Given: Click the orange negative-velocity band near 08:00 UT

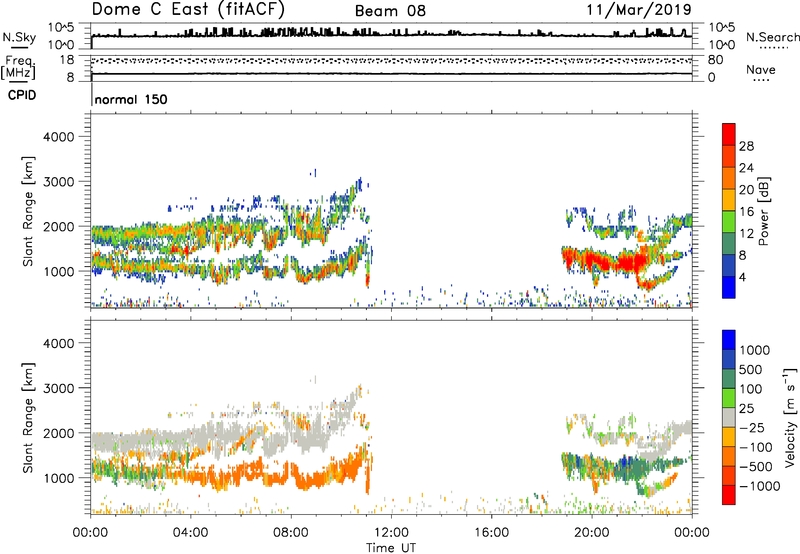Looking at the screenshot, I should tap(276, 477).
